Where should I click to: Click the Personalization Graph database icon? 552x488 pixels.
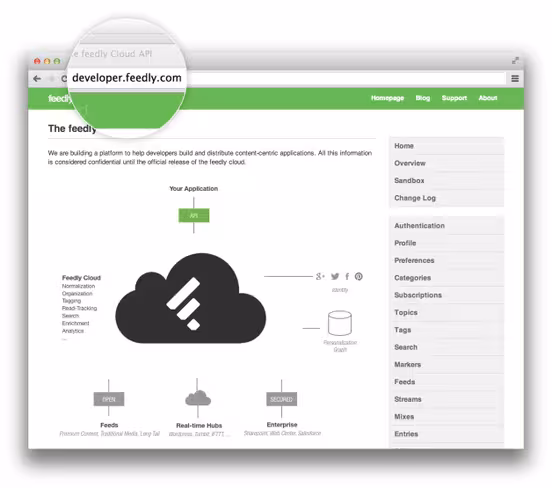tap(340, 323)
